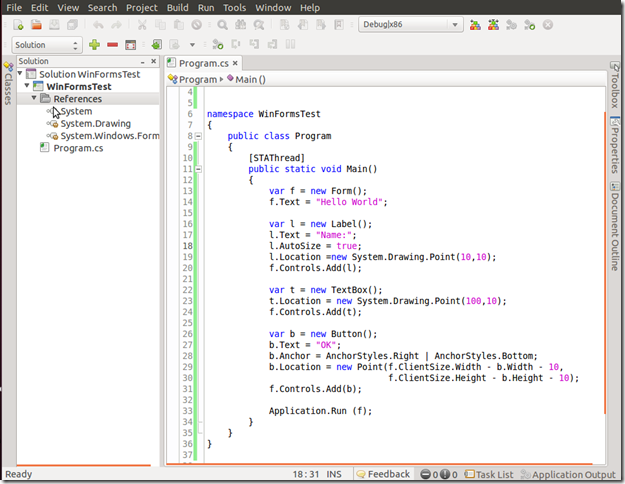This screenshot has height=484, width=625.
Task: Open the Build menu
Action: coord(178,7)
